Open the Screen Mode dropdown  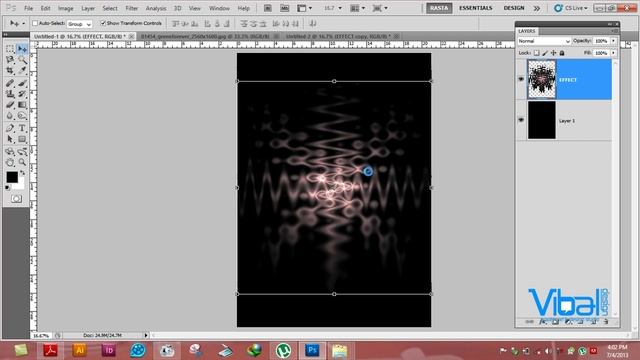(x=380, y=8)
